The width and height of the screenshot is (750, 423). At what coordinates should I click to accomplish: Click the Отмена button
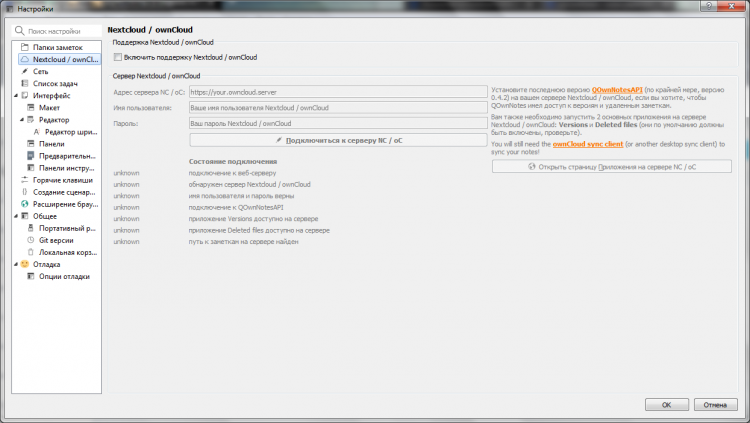[716, 405]
